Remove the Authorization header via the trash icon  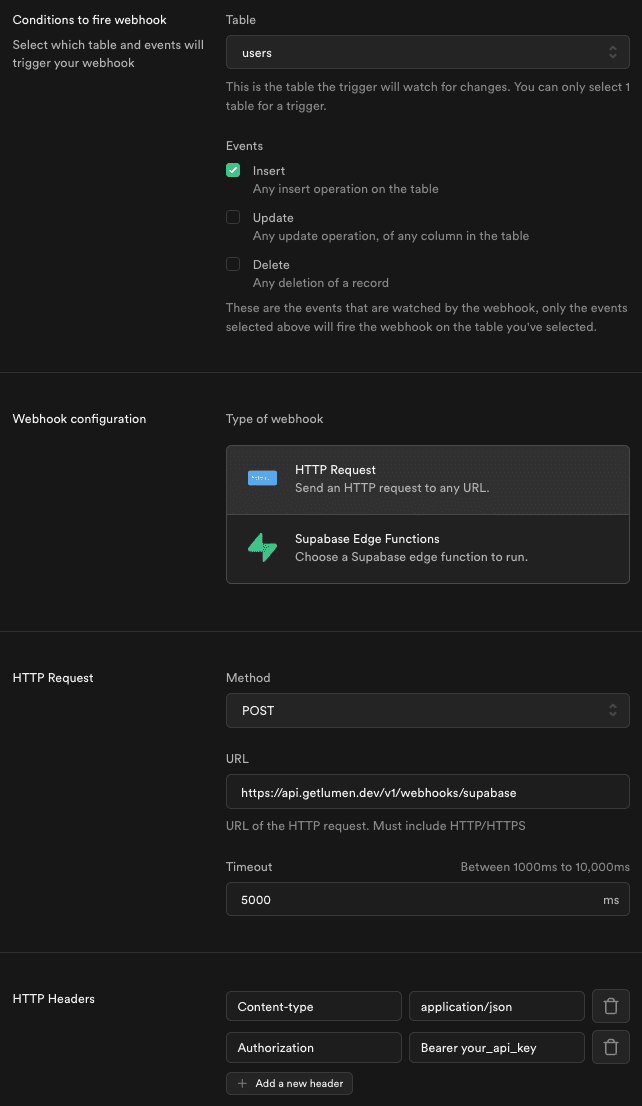point(610,1046)
